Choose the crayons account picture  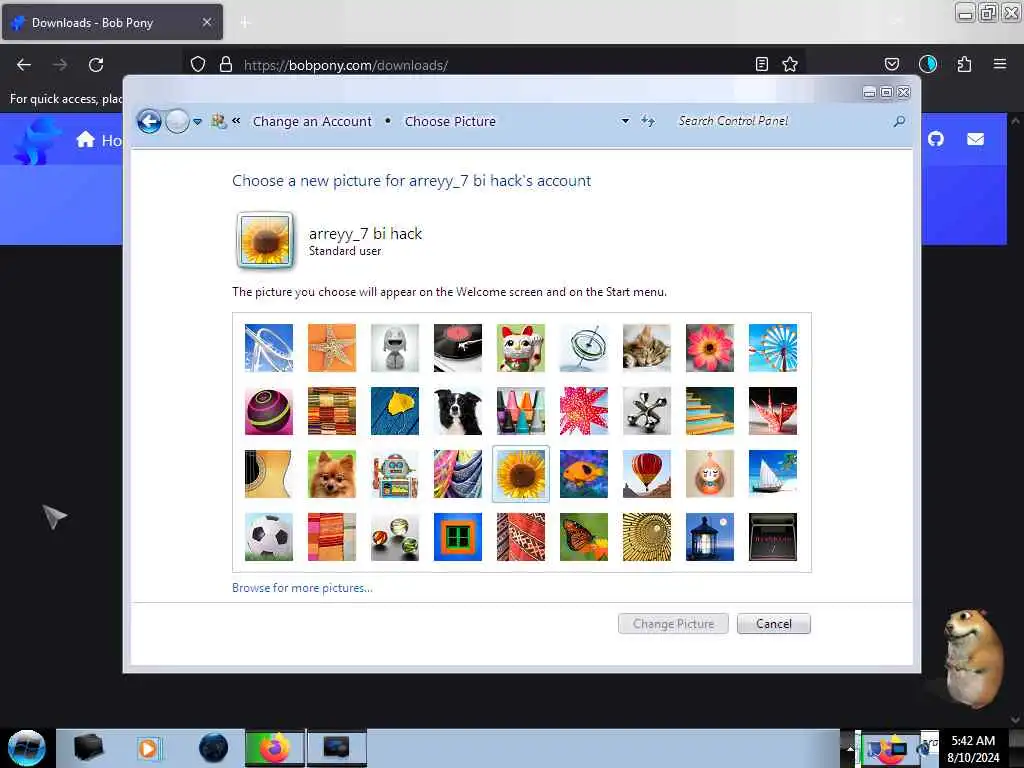[x=520, y=411]
